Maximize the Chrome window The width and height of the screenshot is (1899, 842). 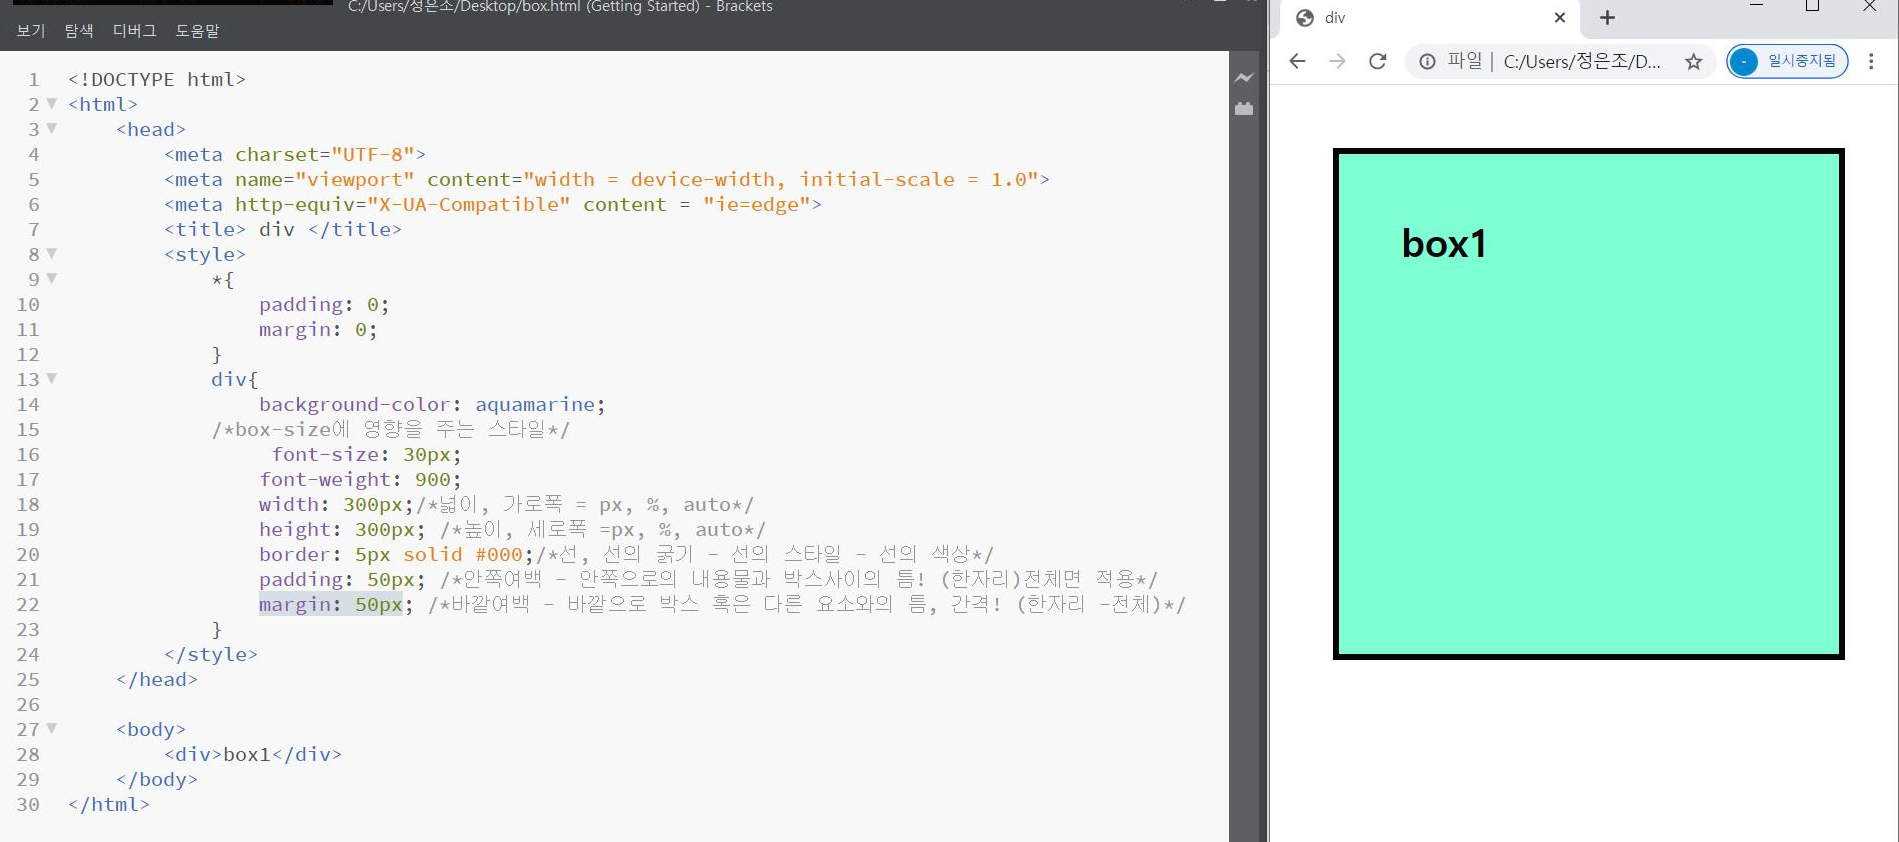1812,6
